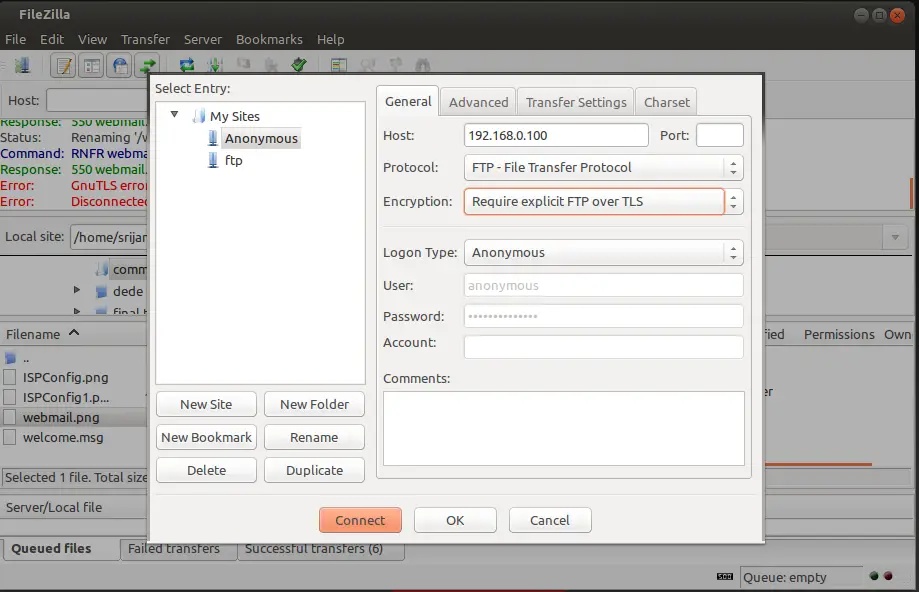This screenshot has width=919, height=592.
Task: Open the filename filters dialog icon
Action: point(339,65)
